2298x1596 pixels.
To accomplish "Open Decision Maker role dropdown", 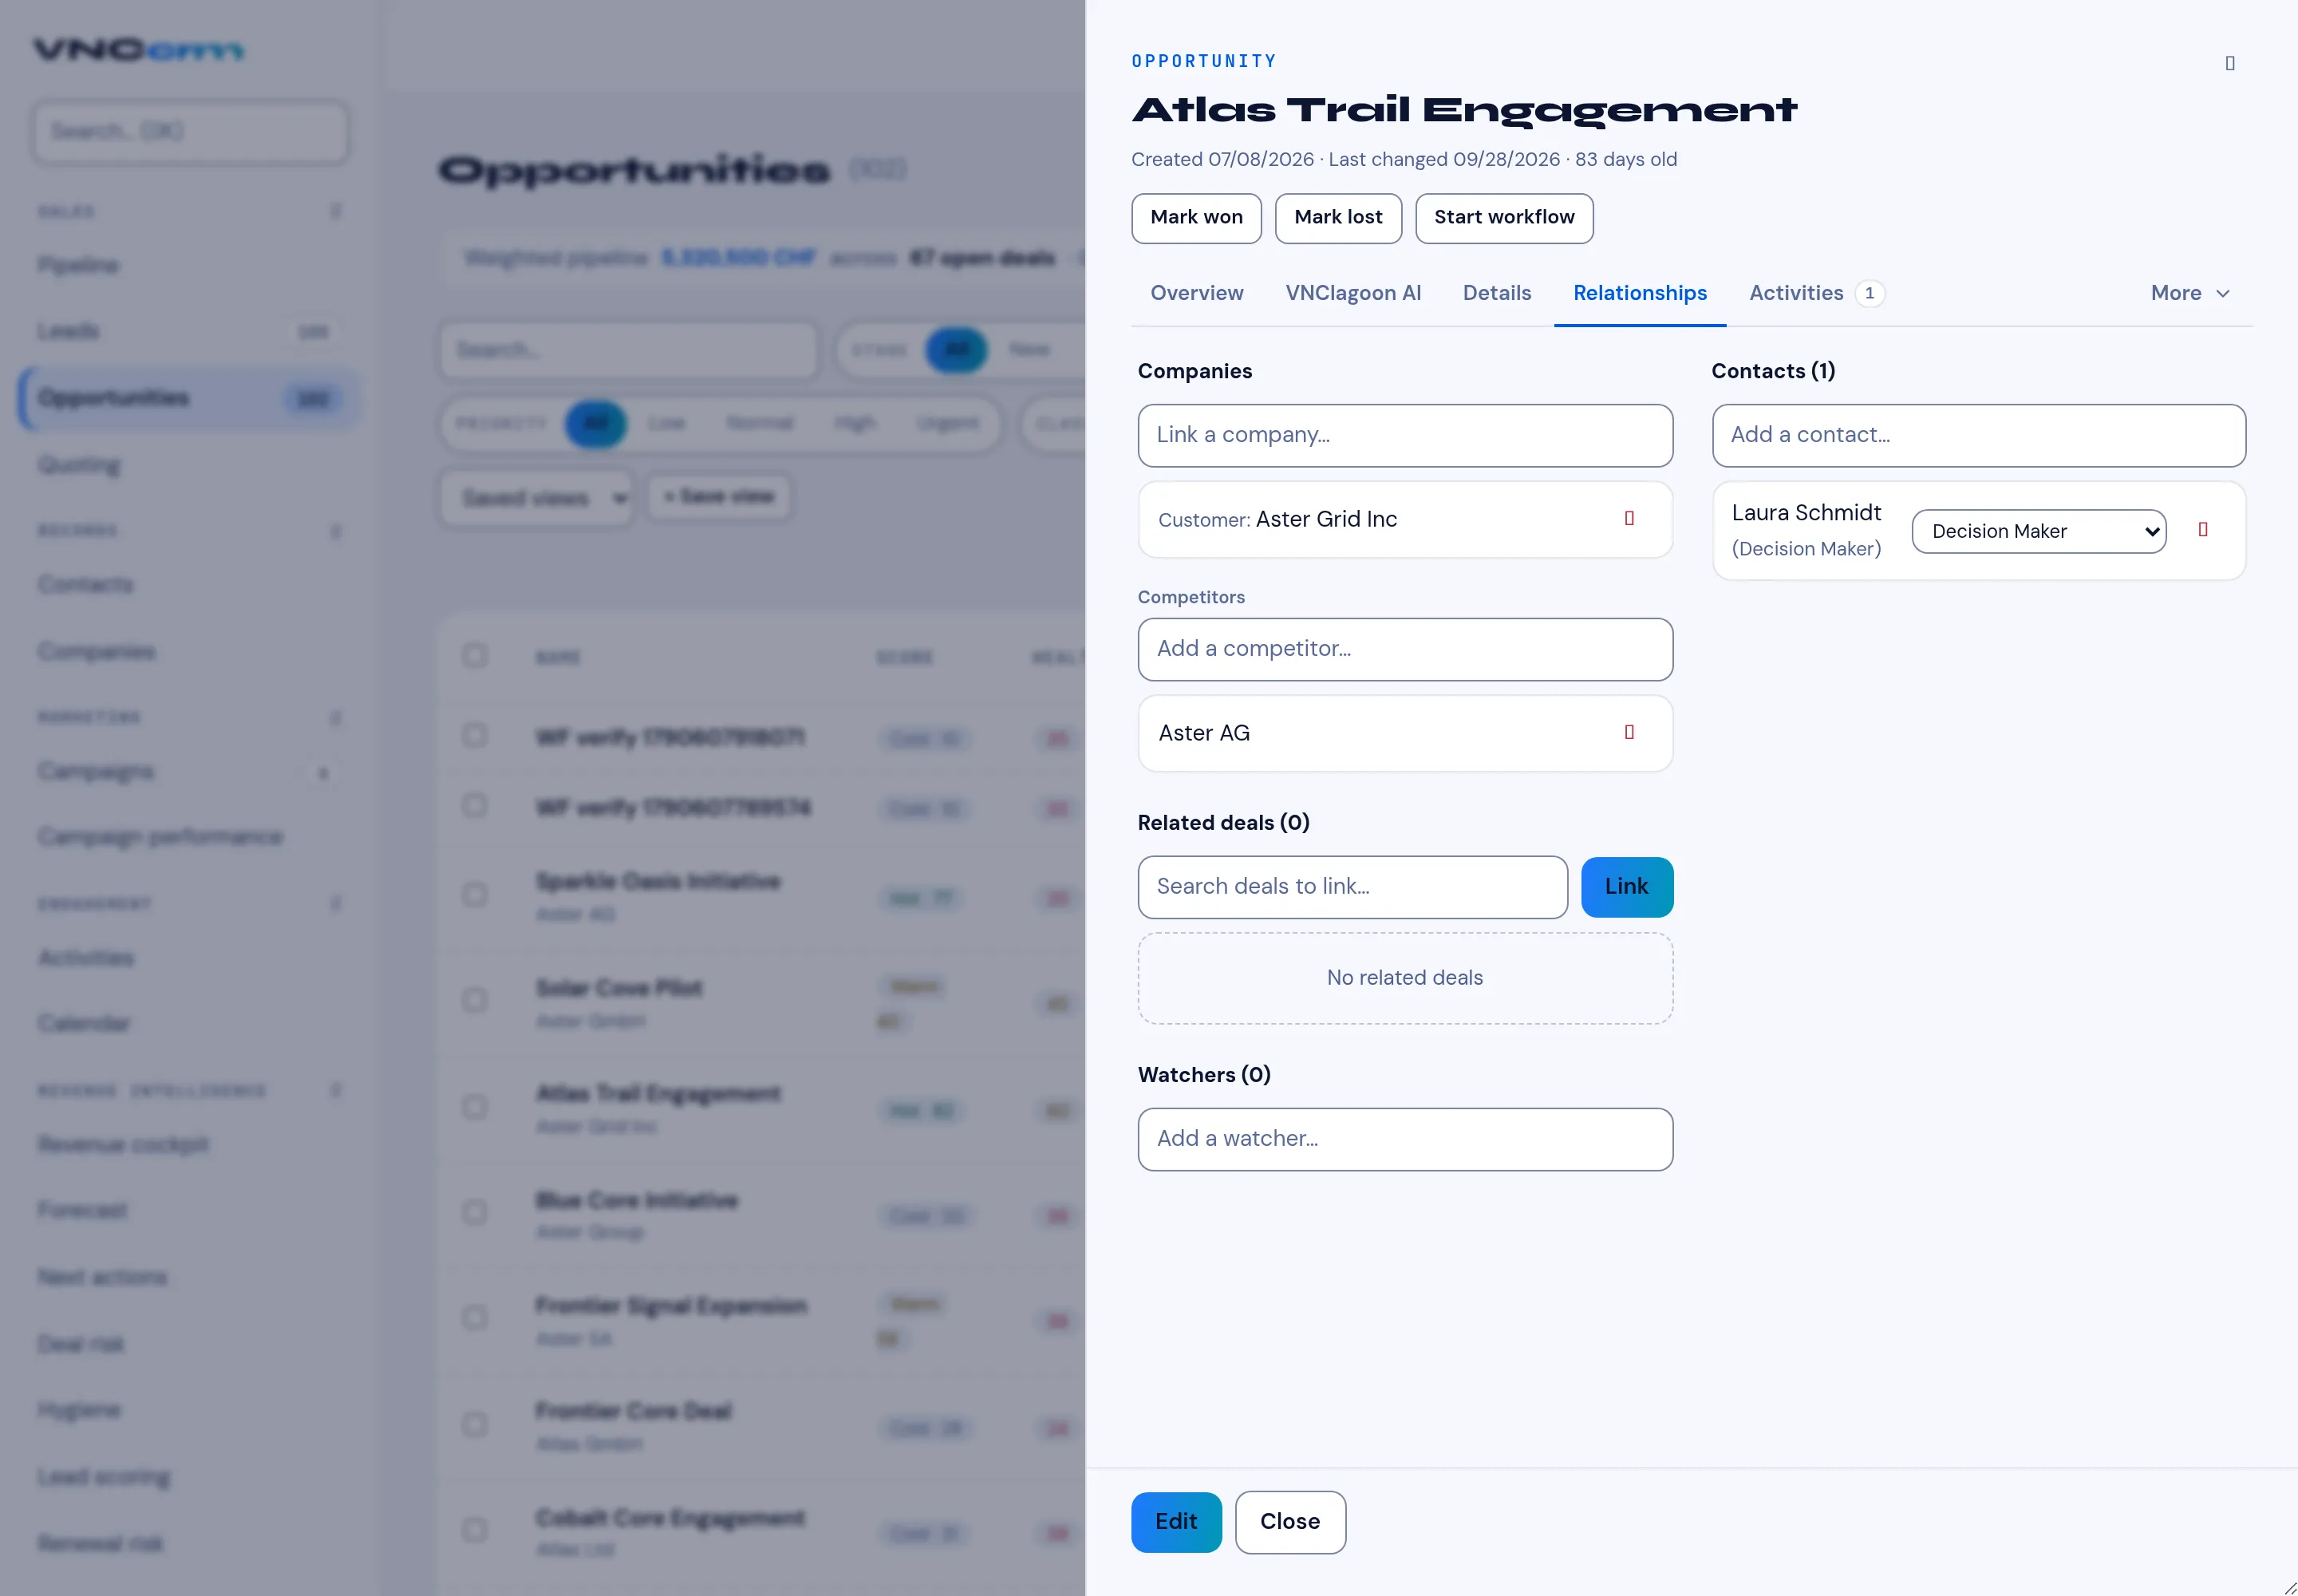I will 2038,531.
